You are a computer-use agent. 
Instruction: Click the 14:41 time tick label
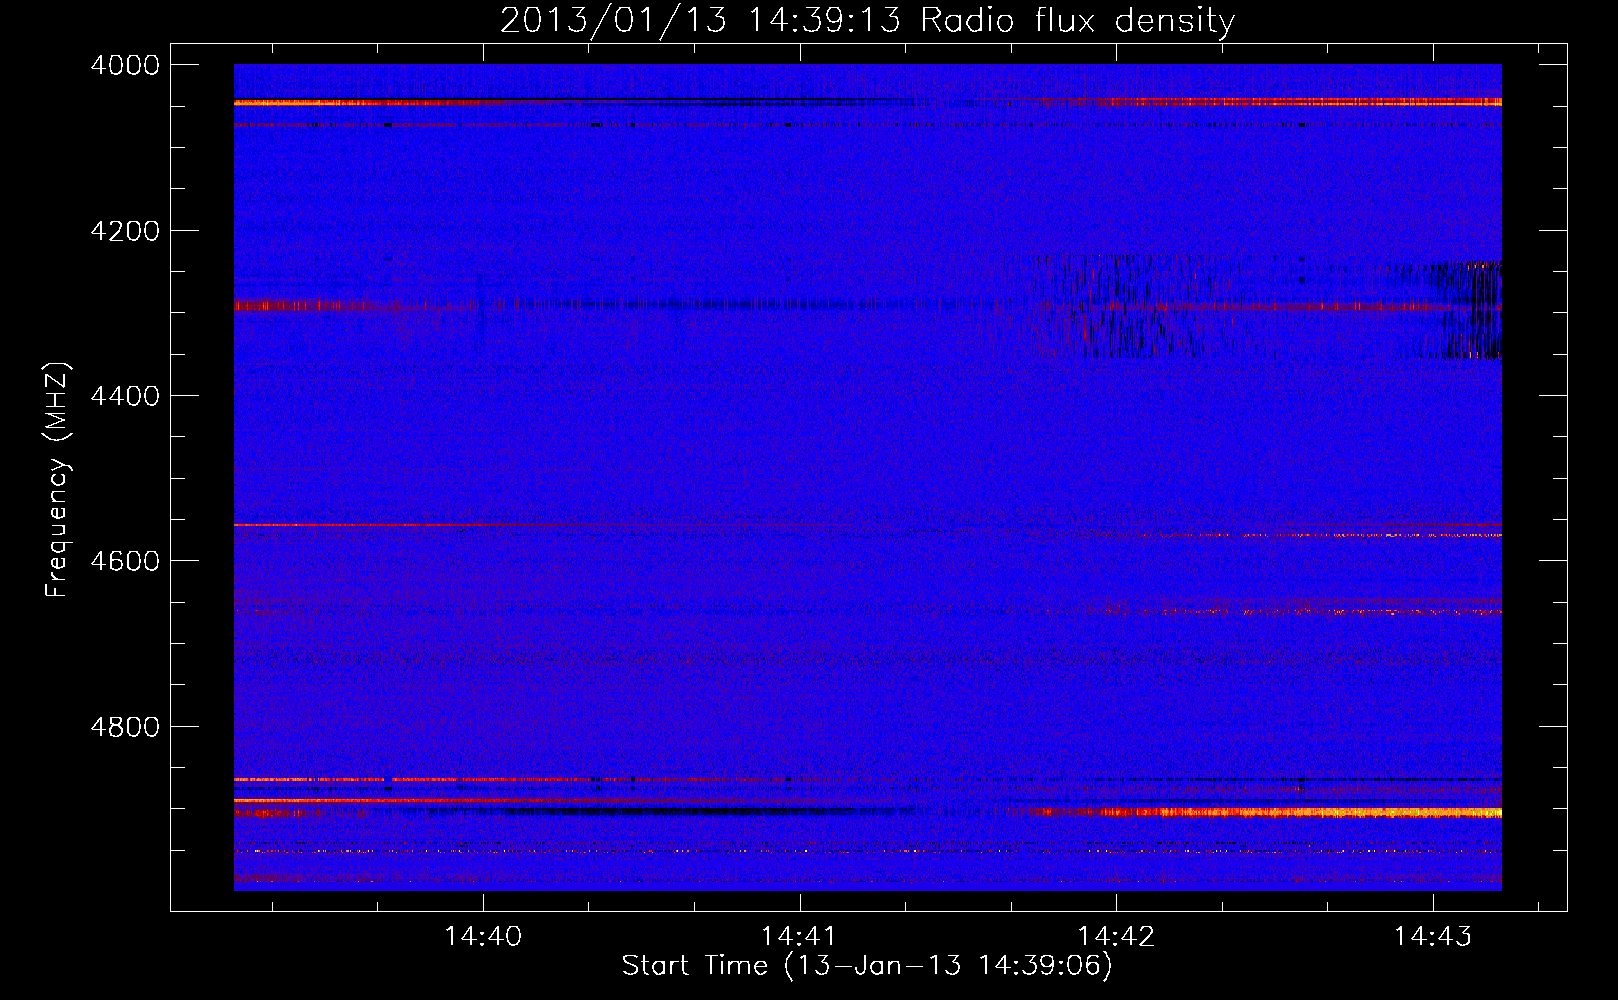point(799,936)
